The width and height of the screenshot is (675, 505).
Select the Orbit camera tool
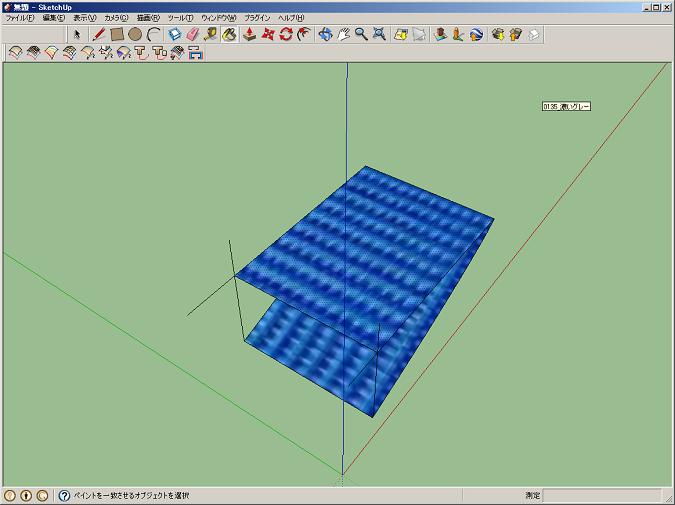[x=325, y=34]
